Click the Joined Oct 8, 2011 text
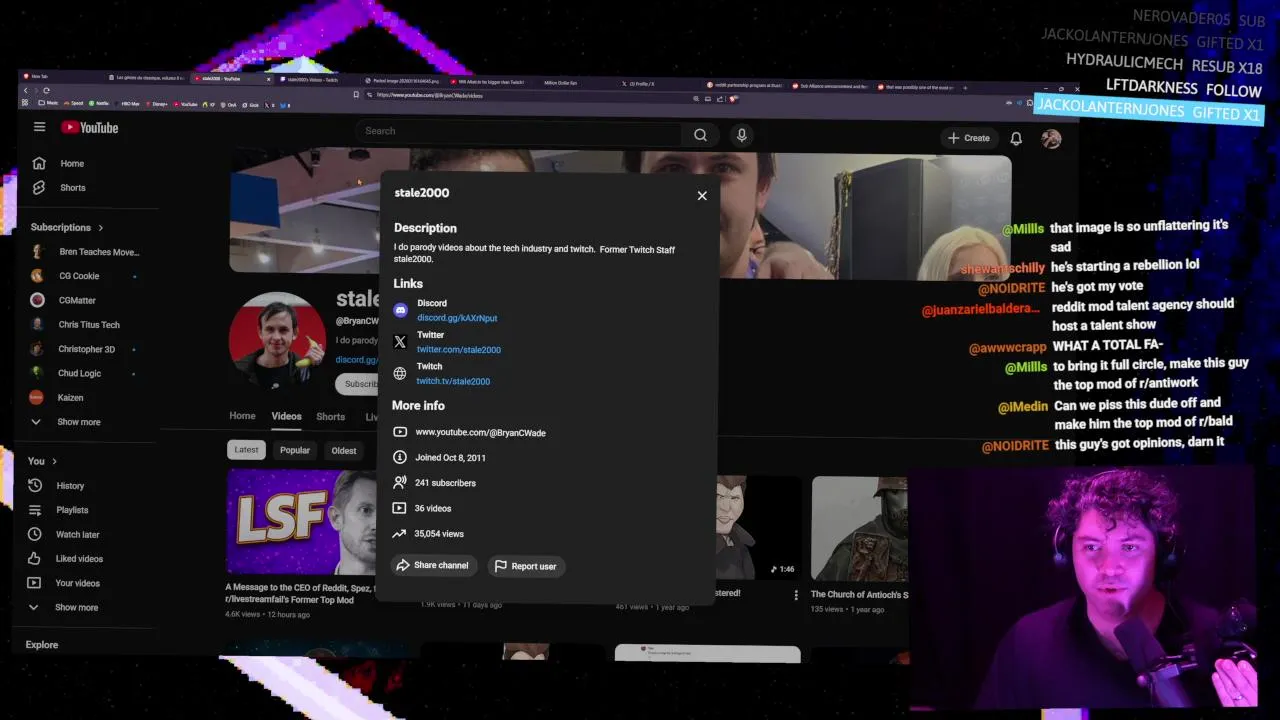 [450, 458]
